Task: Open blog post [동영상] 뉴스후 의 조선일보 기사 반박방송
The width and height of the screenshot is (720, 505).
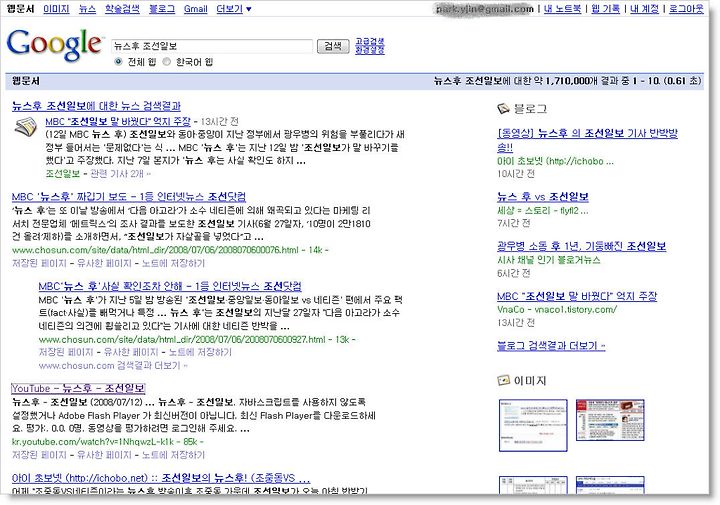Action: pyautogui.click(x=587, y=140)
